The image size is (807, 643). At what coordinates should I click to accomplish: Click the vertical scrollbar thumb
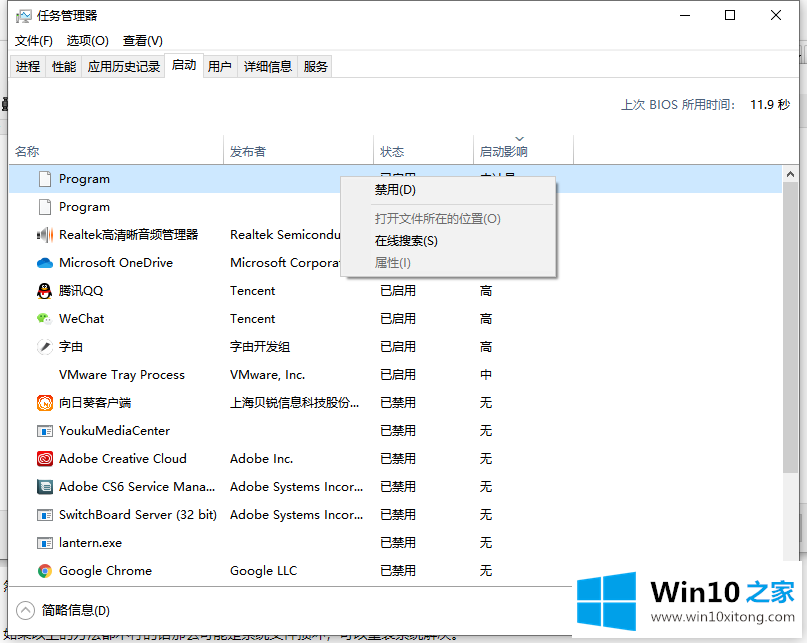click(791, 327)
